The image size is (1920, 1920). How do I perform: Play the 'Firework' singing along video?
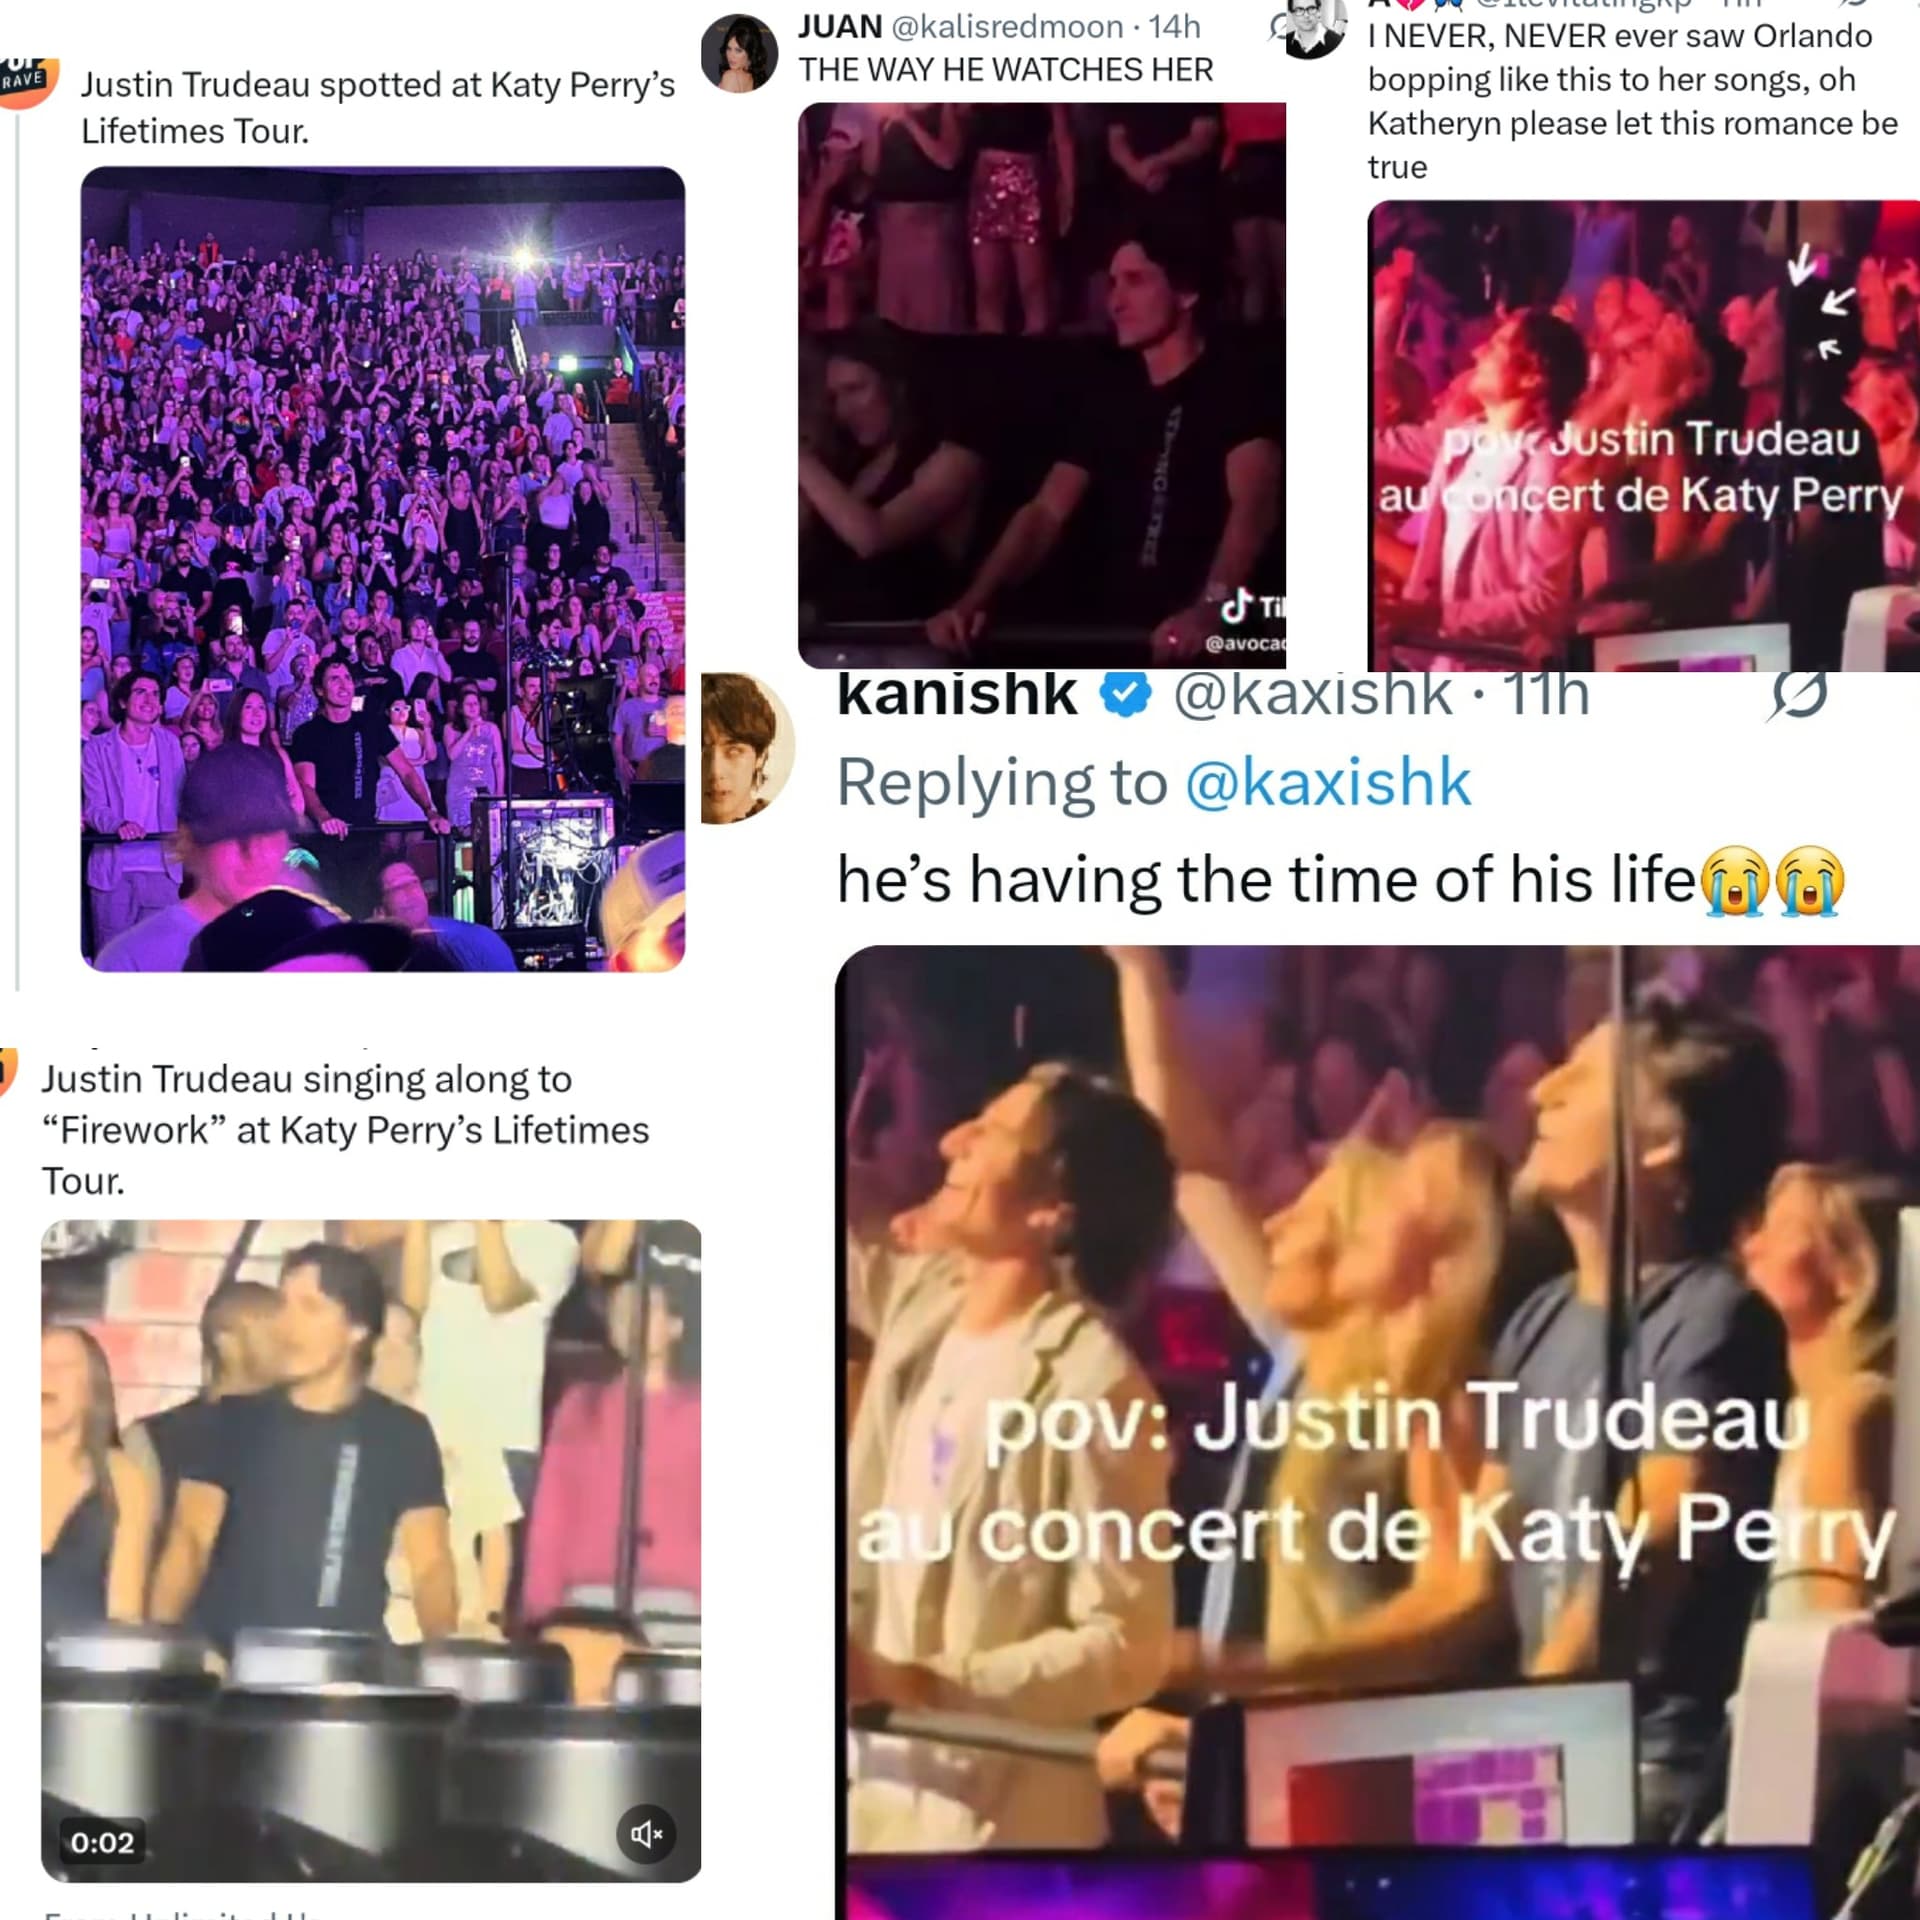click(x=371, y=1550)
